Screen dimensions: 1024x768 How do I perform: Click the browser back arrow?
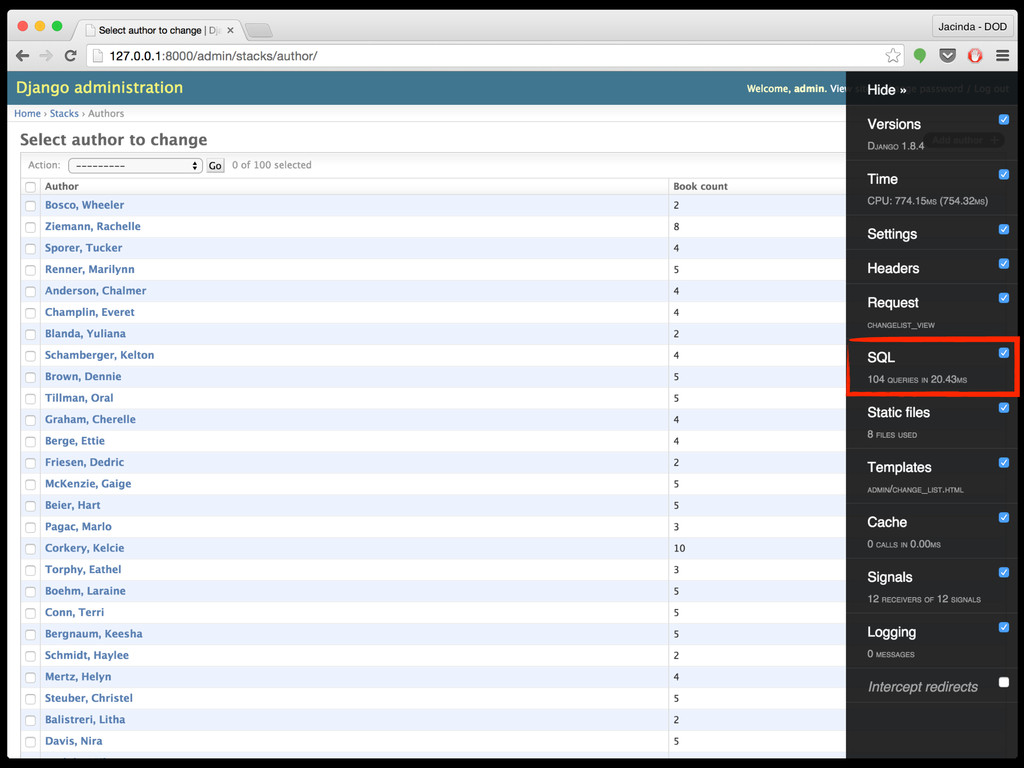tap(23, 56)
